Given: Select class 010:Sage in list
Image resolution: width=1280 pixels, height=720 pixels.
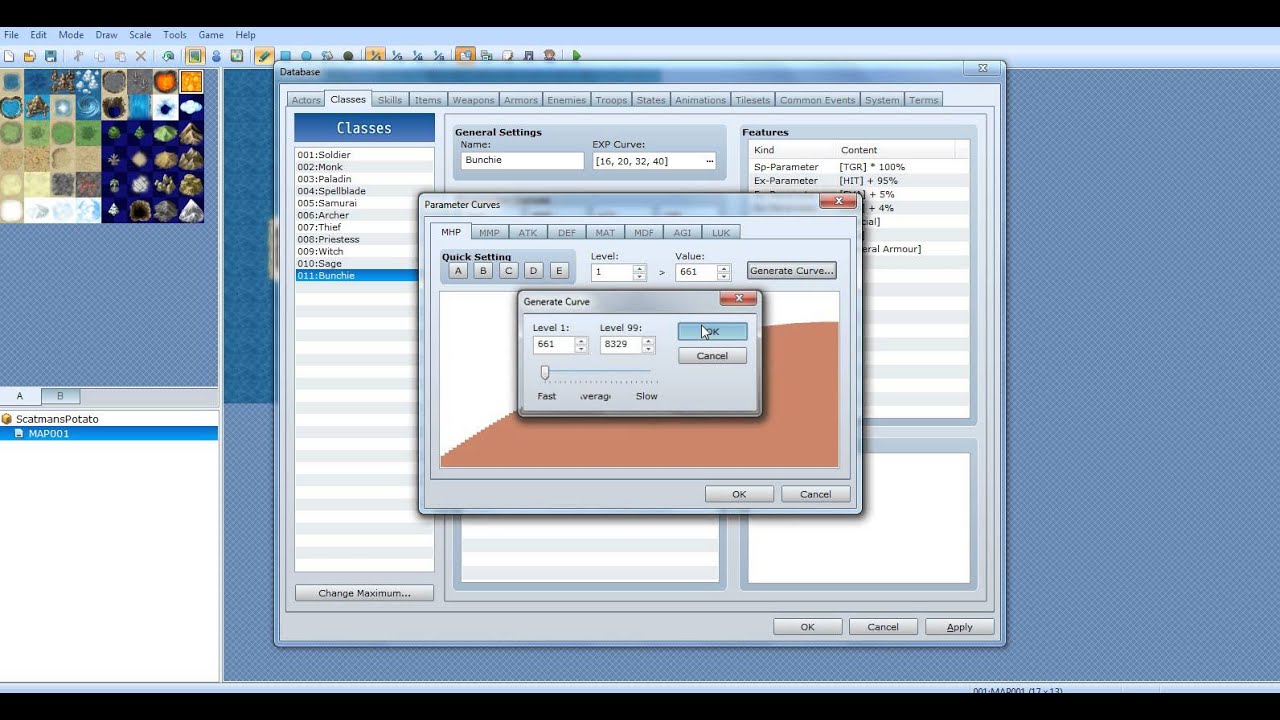Looking at the screenshot, I should [364, 263].
